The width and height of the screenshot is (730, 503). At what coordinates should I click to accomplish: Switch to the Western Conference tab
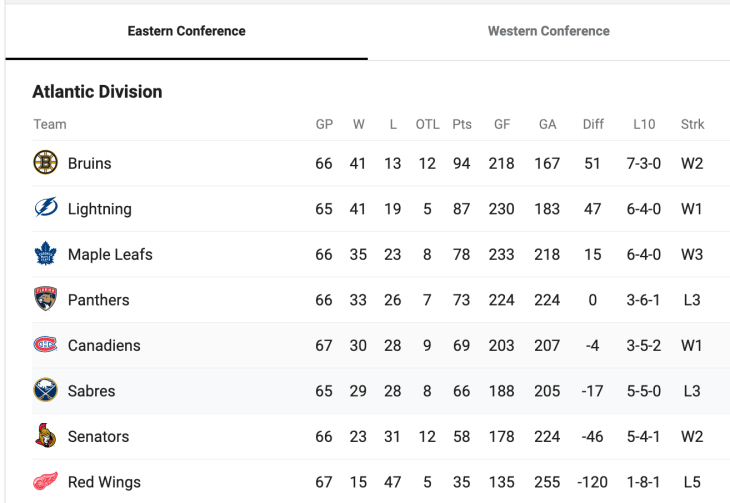pyautogui.click(x=548, y=31)
